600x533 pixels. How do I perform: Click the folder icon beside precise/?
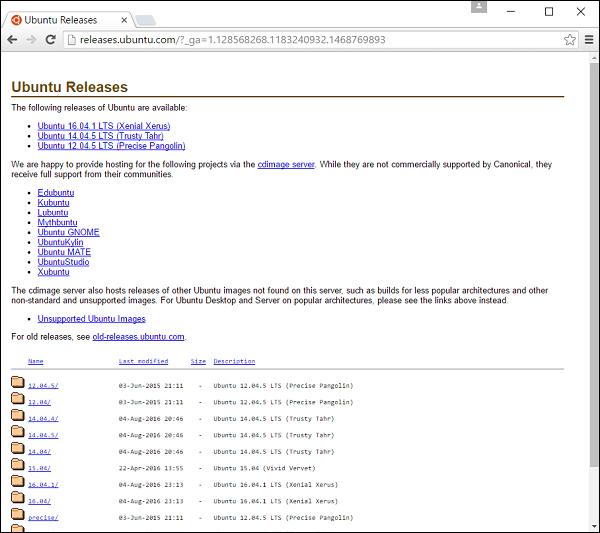coord(18,516)
